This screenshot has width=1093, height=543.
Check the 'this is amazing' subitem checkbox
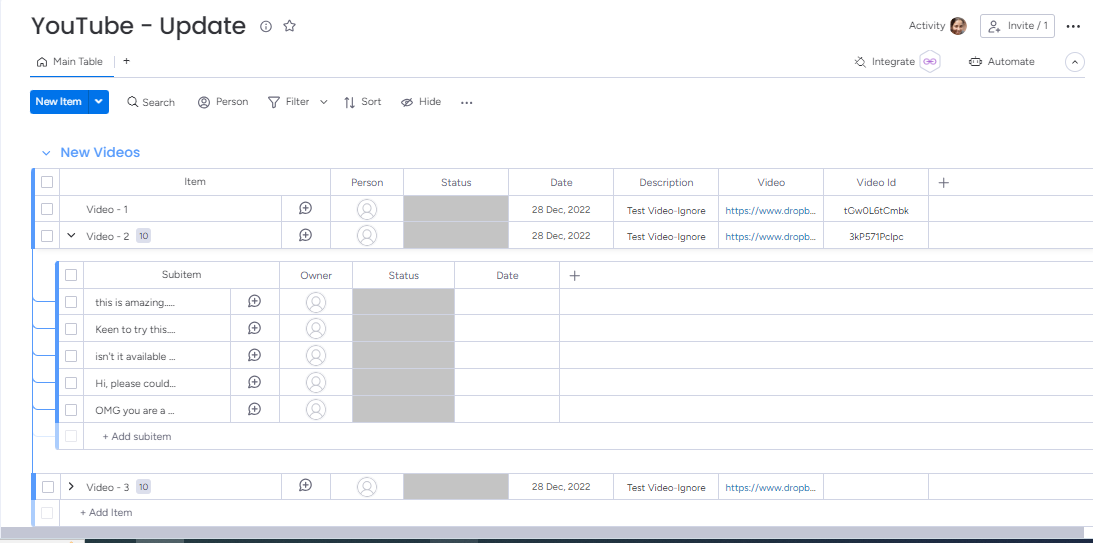[71, 302]
